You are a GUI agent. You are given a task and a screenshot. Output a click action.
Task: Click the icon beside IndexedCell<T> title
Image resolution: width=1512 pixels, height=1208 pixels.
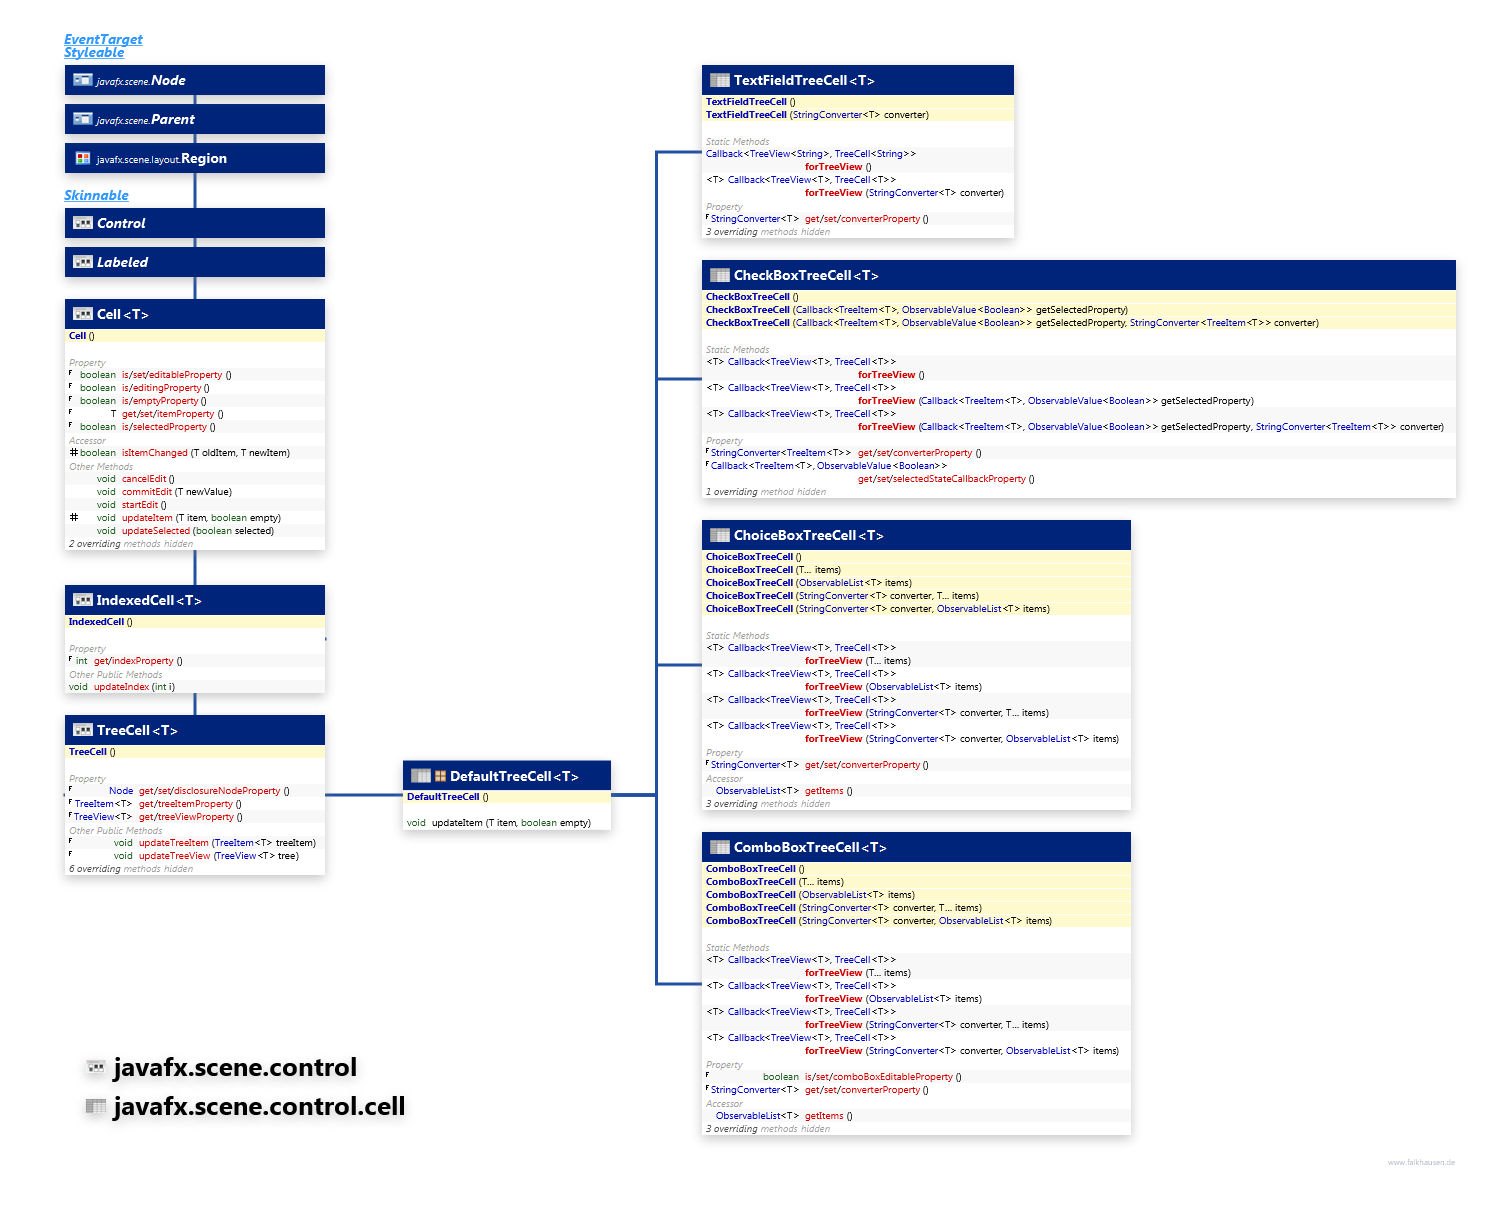coord(83,600)
